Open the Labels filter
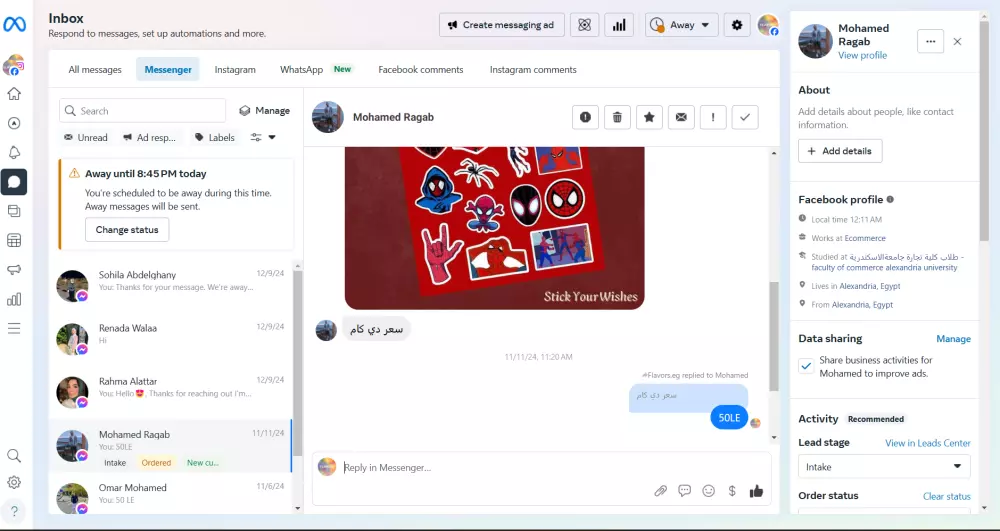This screenshot has width=1000, height=531. click(215, 137)
